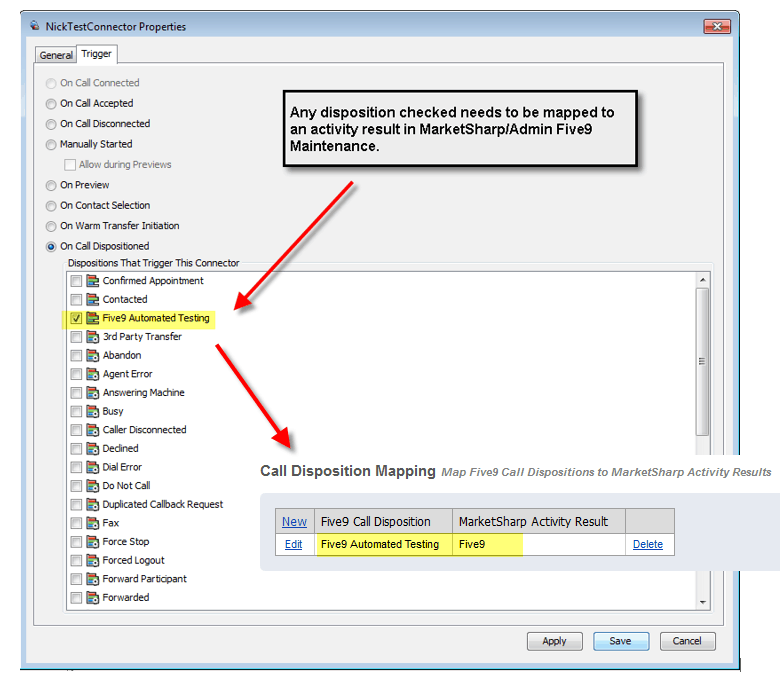
Task: Click the Abandon disposition icon
Action: tap(93, 355)
